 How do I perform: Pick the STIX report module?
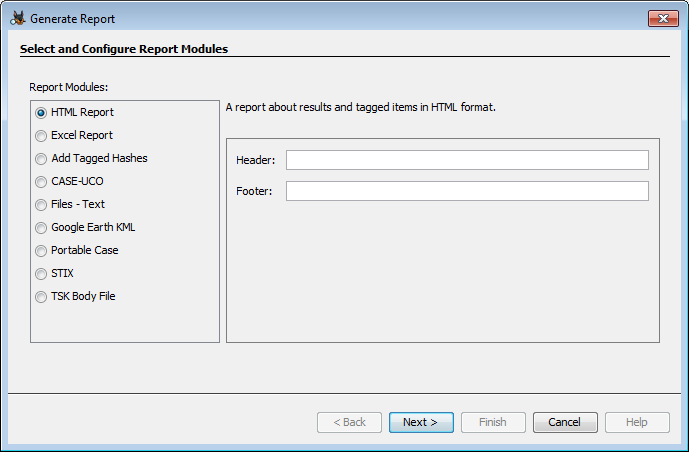(41, 273)
